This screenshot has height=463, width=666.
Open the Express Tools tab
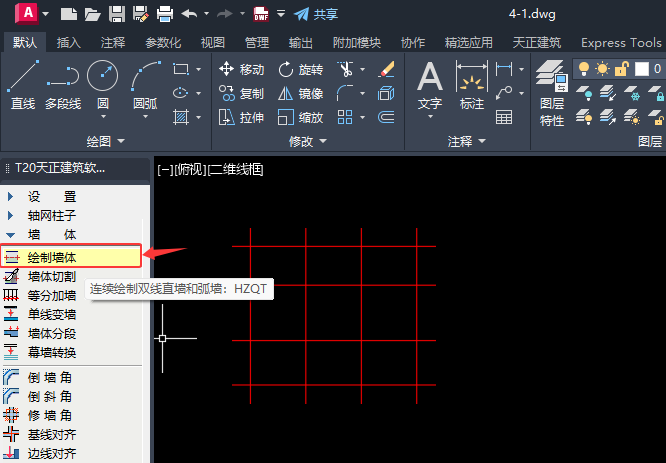coord(621,42)
